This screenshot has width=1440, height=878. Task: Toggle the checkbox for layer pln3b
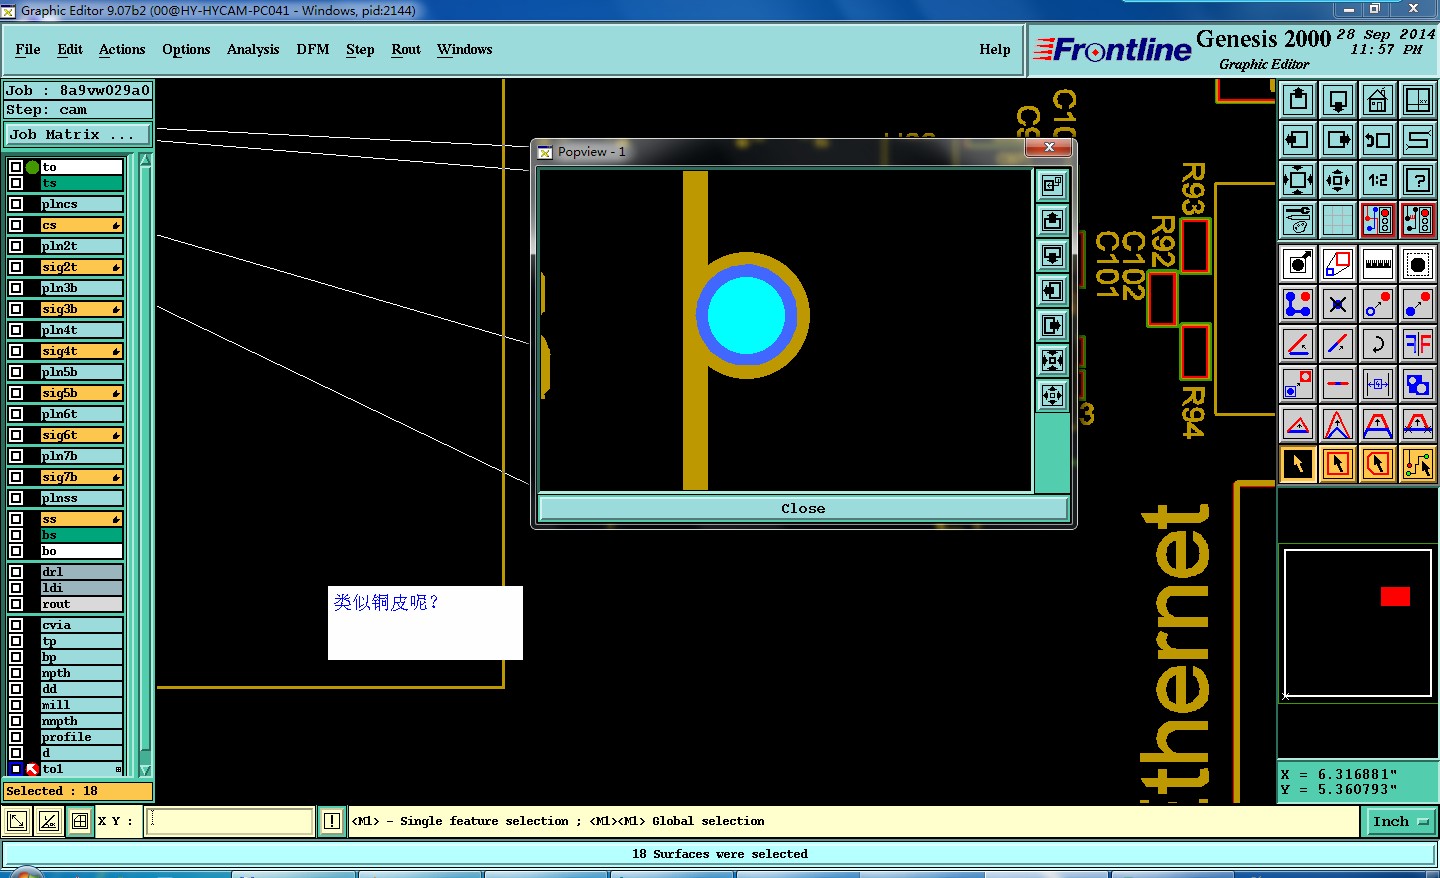[16, 288]
